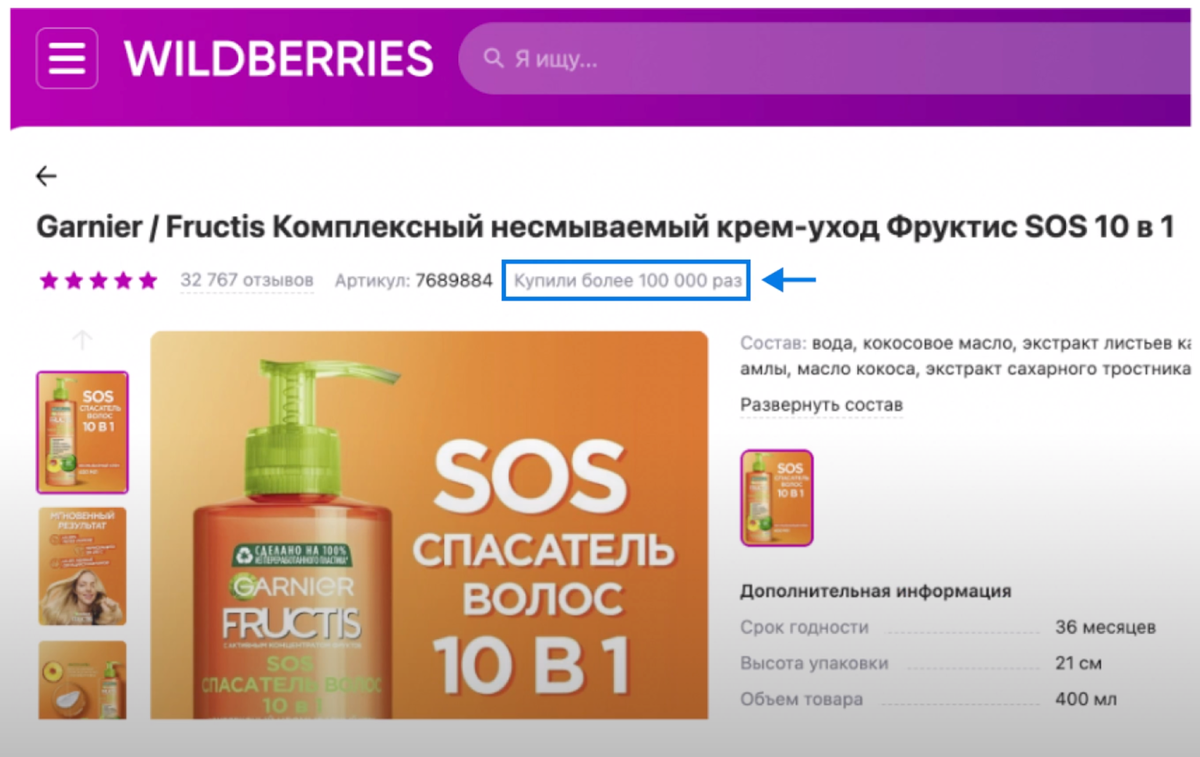The image size is (1200, 757).
Task: Go back using the left arrow
Action: point(46,177)
